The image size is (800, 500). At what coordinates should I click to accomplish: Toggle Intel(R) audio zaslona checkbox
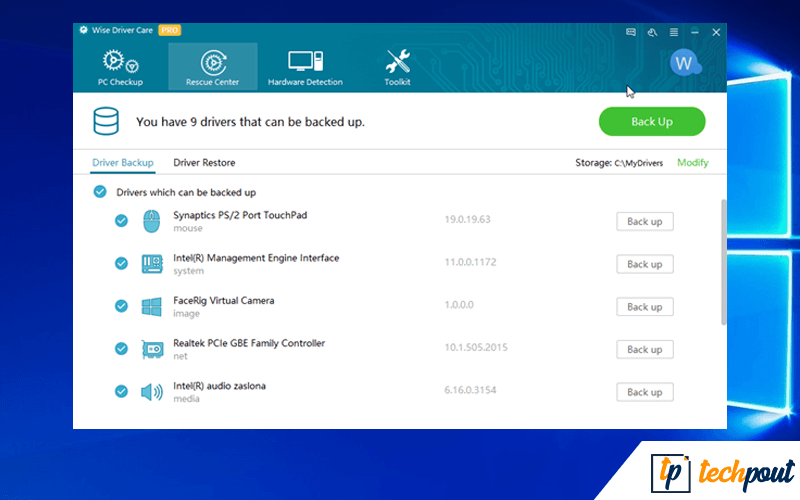click(121, 391)
